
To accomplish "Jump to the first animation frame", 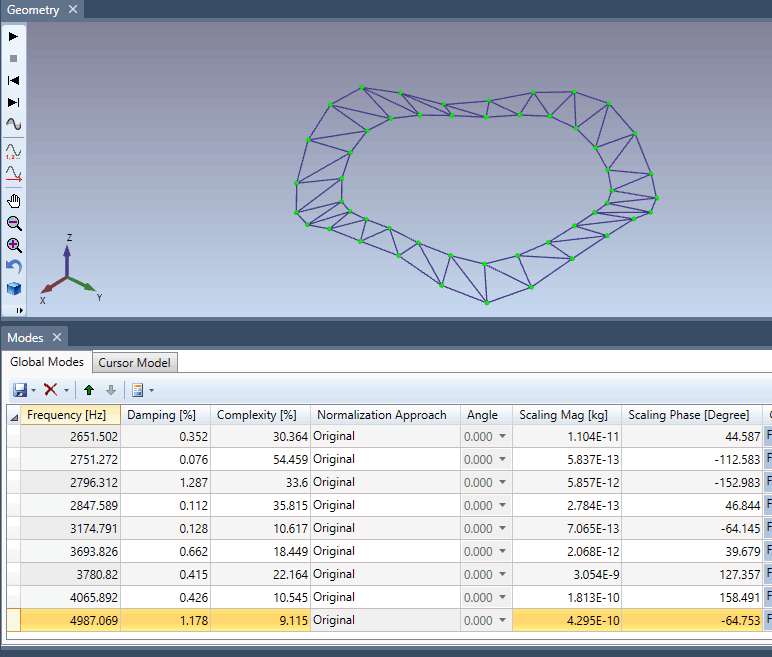I will (13, 80).
